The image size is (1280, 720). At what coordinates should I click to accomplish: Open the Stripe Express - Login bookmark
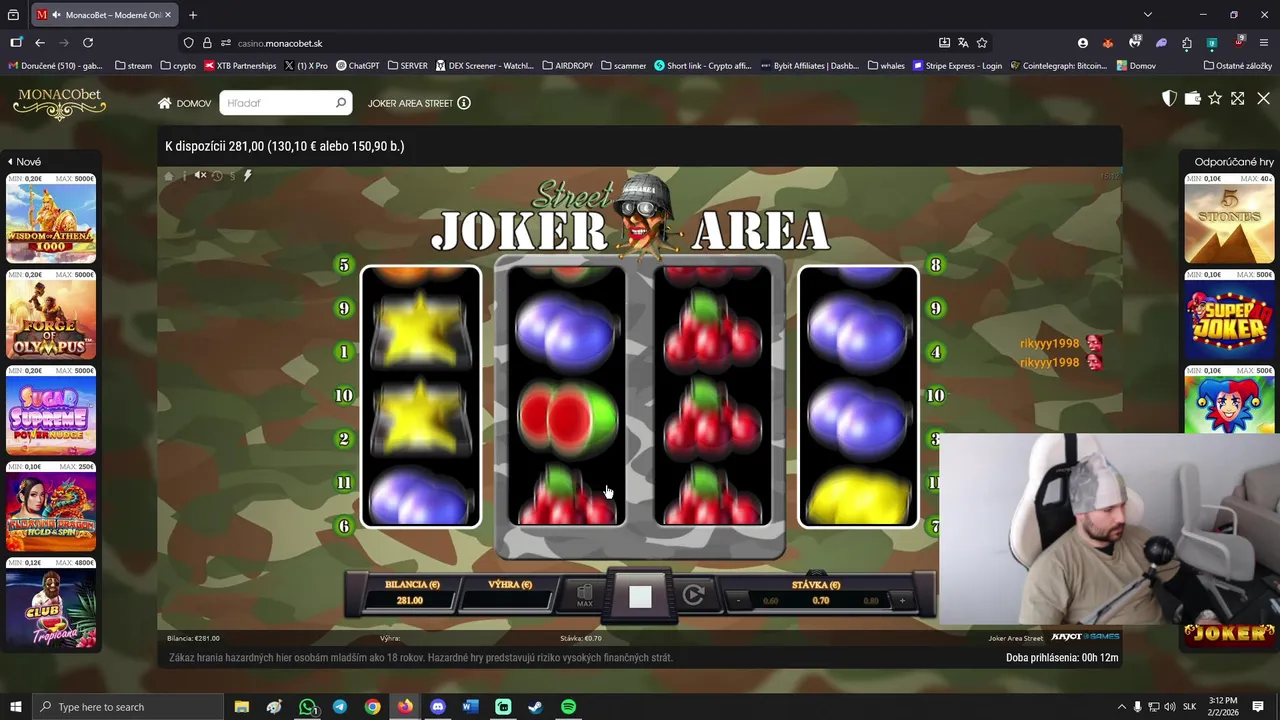[x=957, y=66]
